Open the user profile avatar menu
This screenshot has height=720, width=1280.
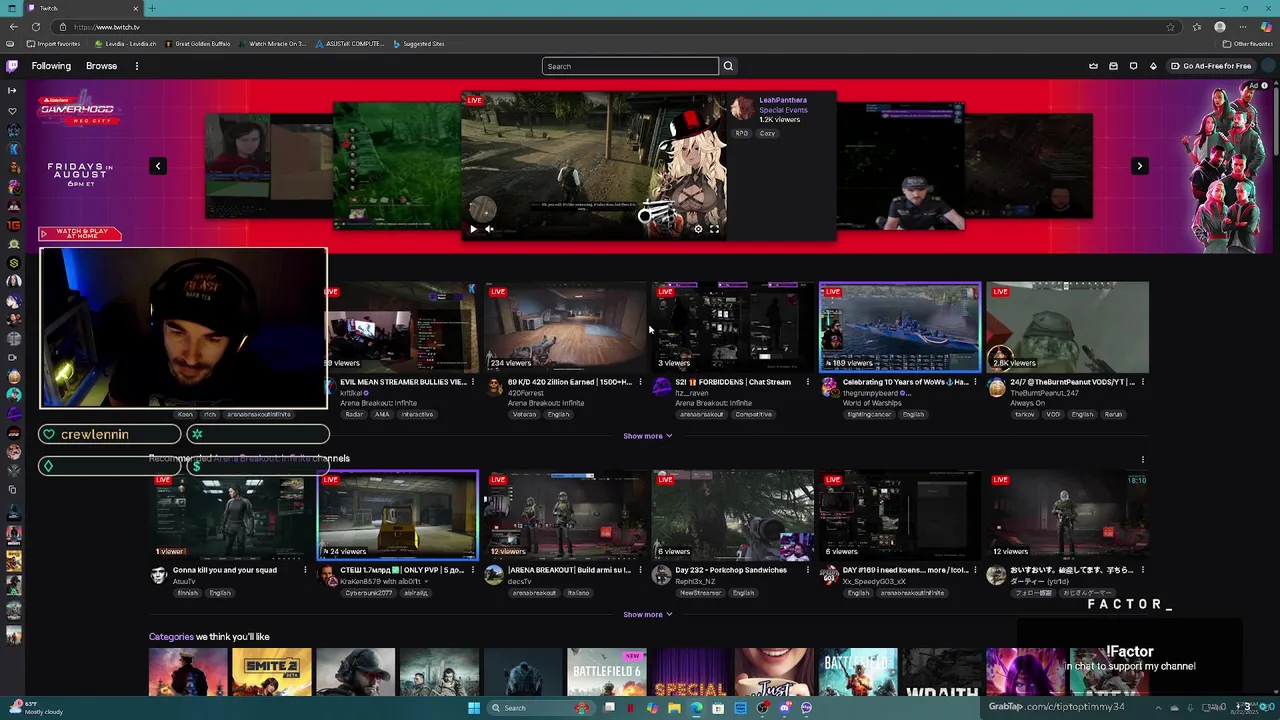1268,66
